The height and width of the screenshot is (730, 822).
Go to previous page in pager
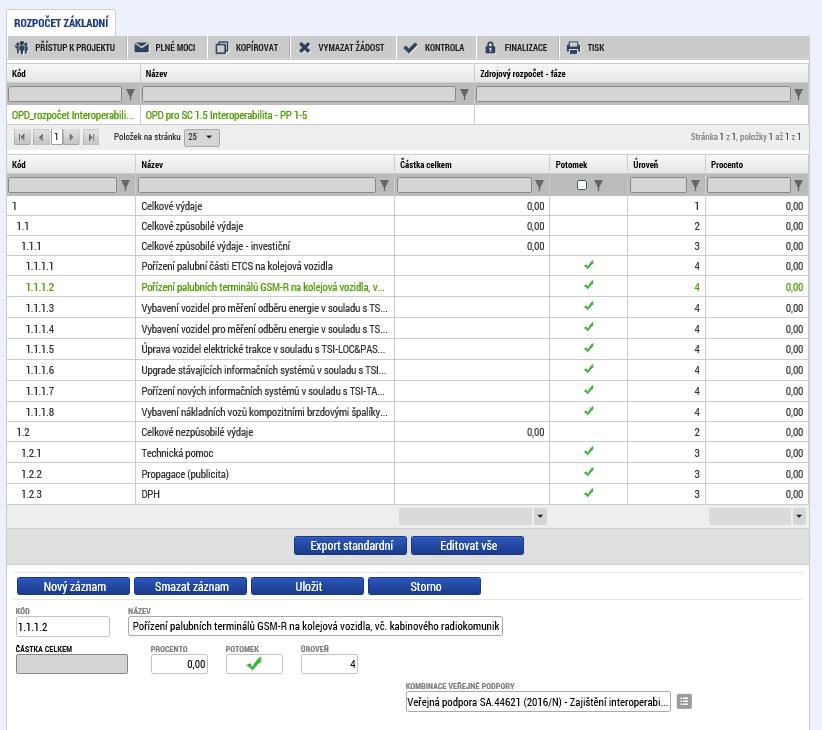pyautogui.click(x=41, y=137)
